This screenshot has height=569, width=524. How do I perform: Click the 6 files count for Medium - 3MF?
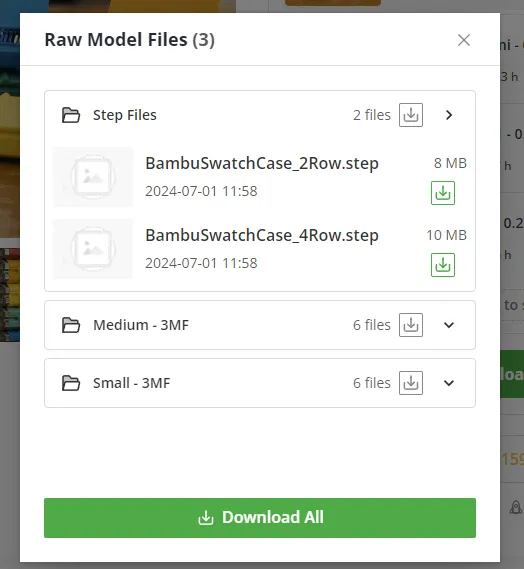372,325
